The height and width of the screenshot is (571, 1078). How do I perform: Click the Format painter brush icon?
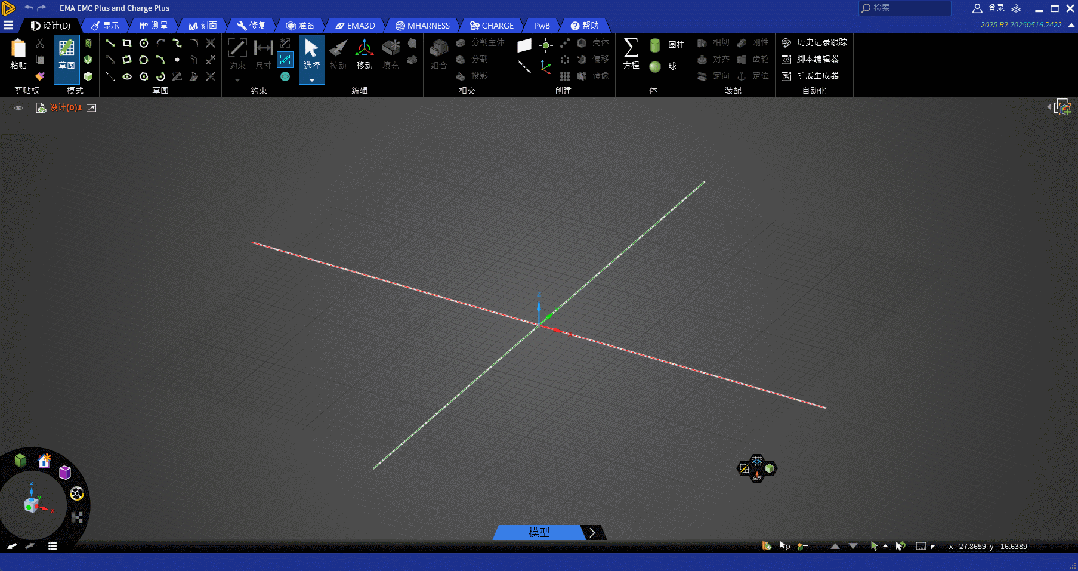pyautogui.click(x=40, y=76)
